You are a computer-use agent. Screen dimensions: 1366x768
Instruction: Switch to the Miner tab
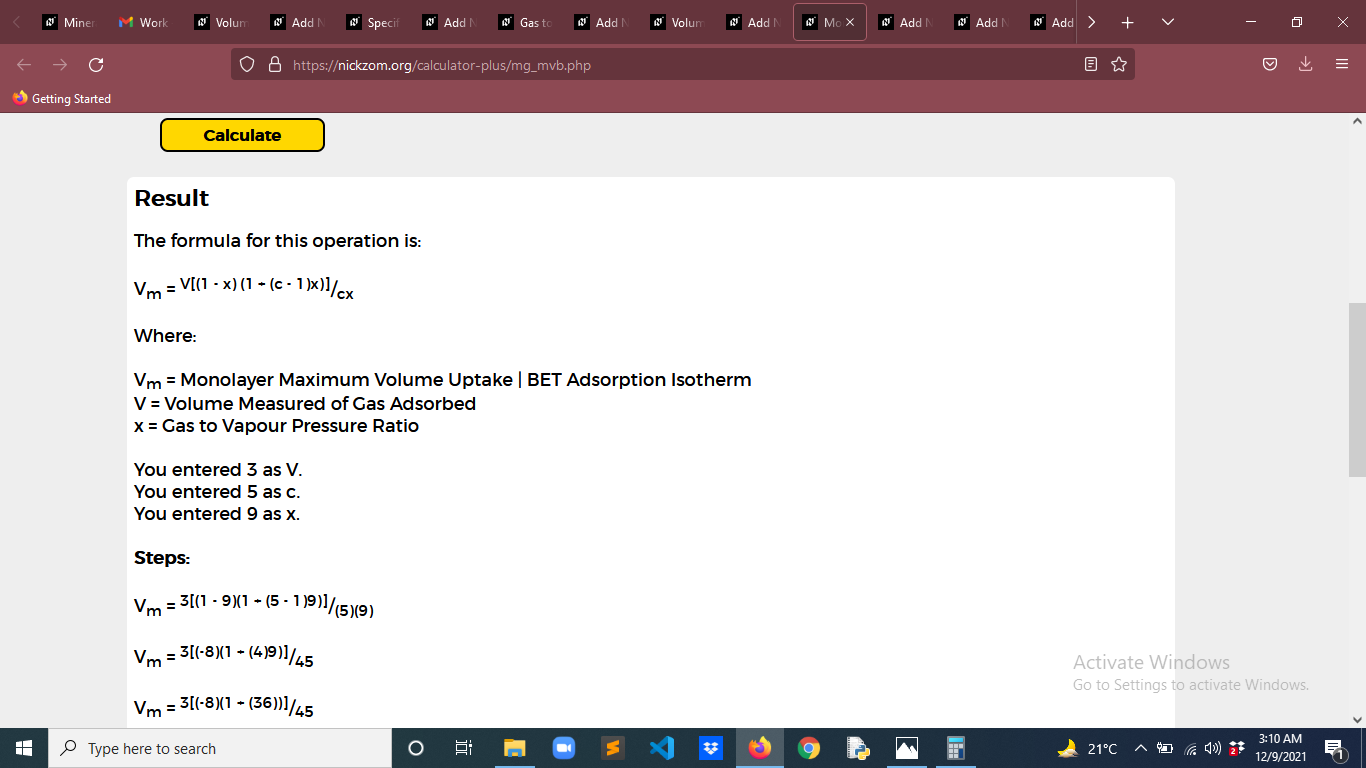(69, 22)
